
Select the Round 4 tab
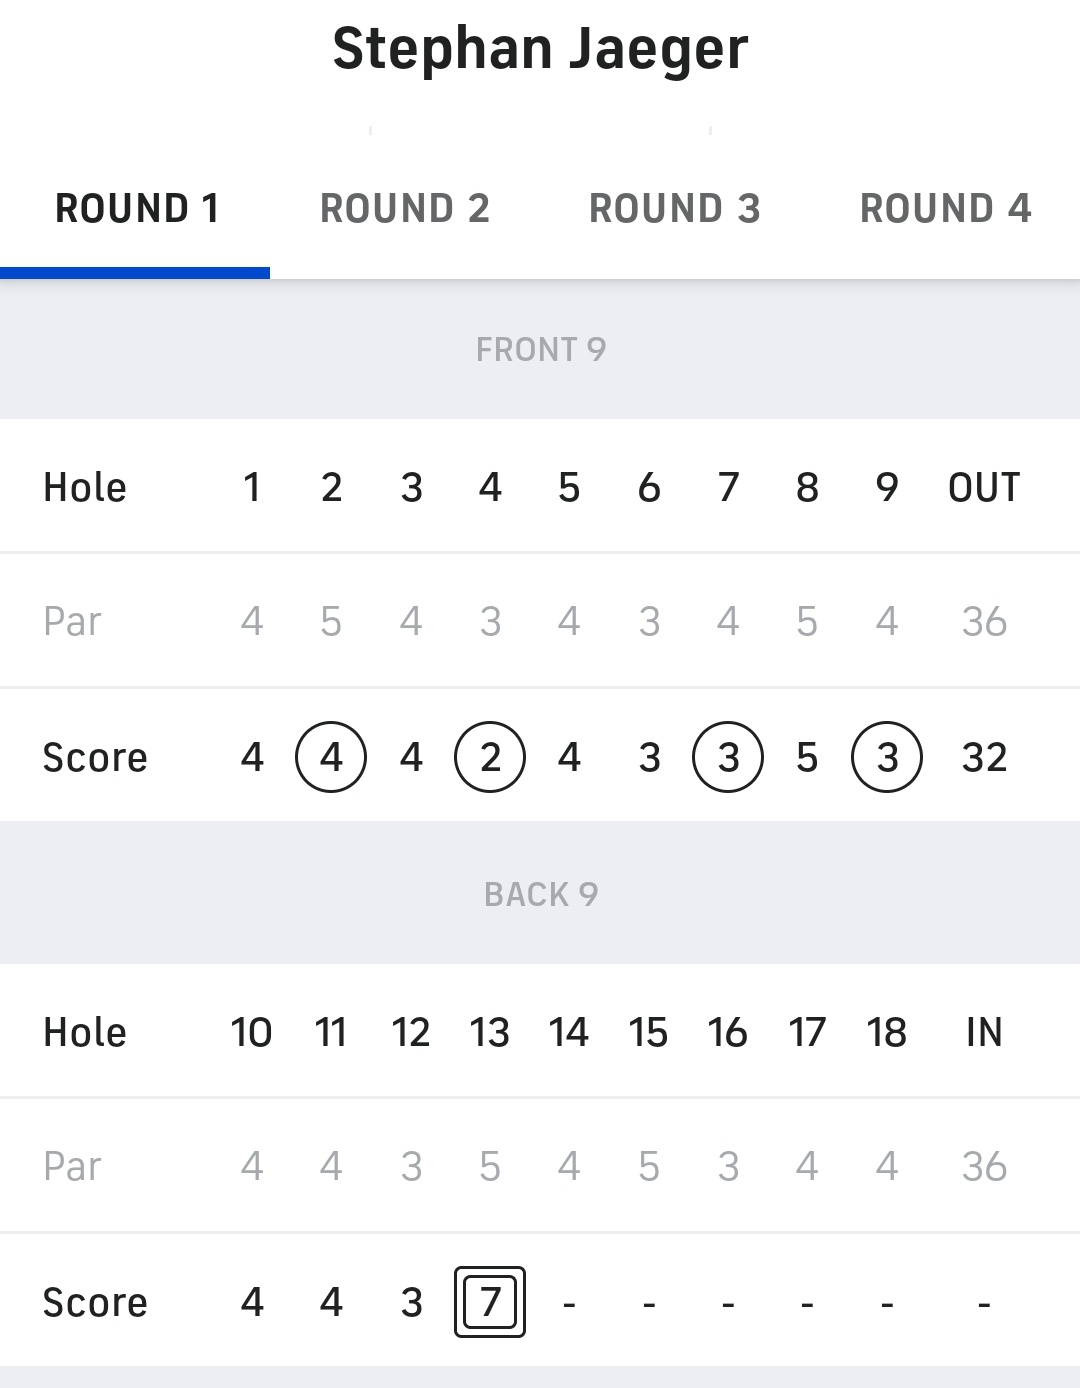945,208
